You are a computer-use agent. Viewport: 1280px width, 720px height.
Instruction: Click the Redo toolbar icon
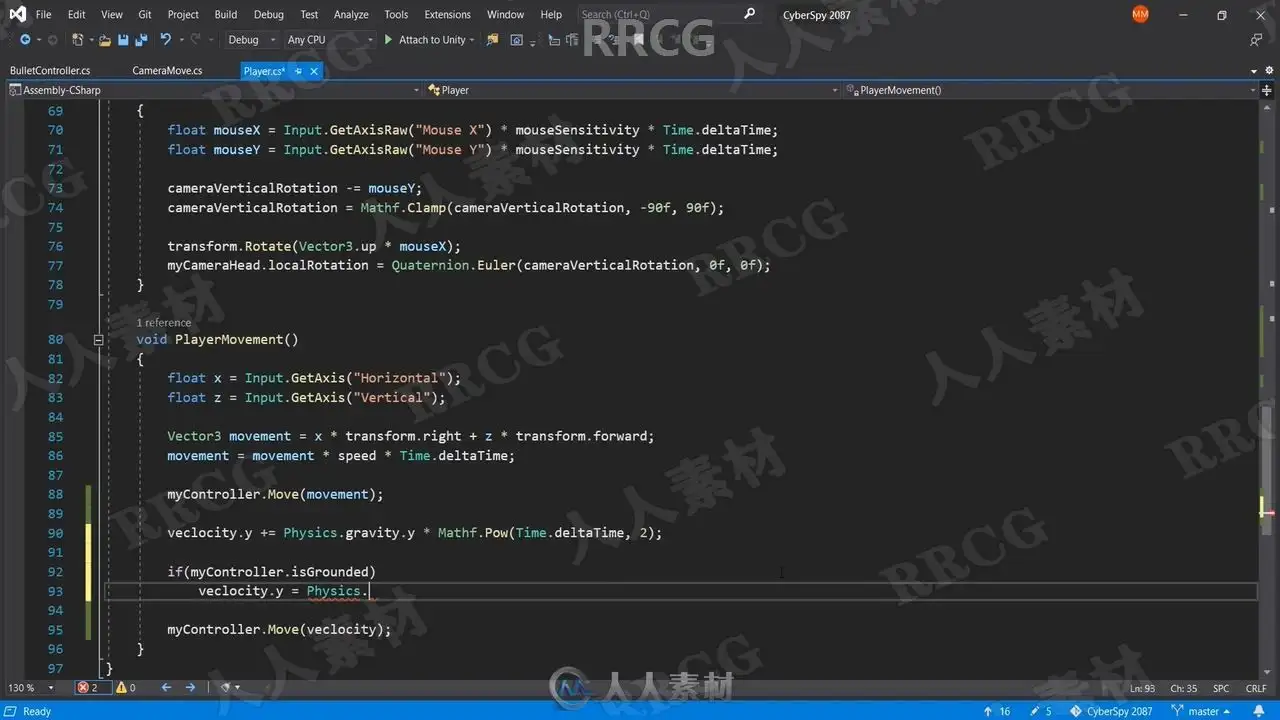196,40
